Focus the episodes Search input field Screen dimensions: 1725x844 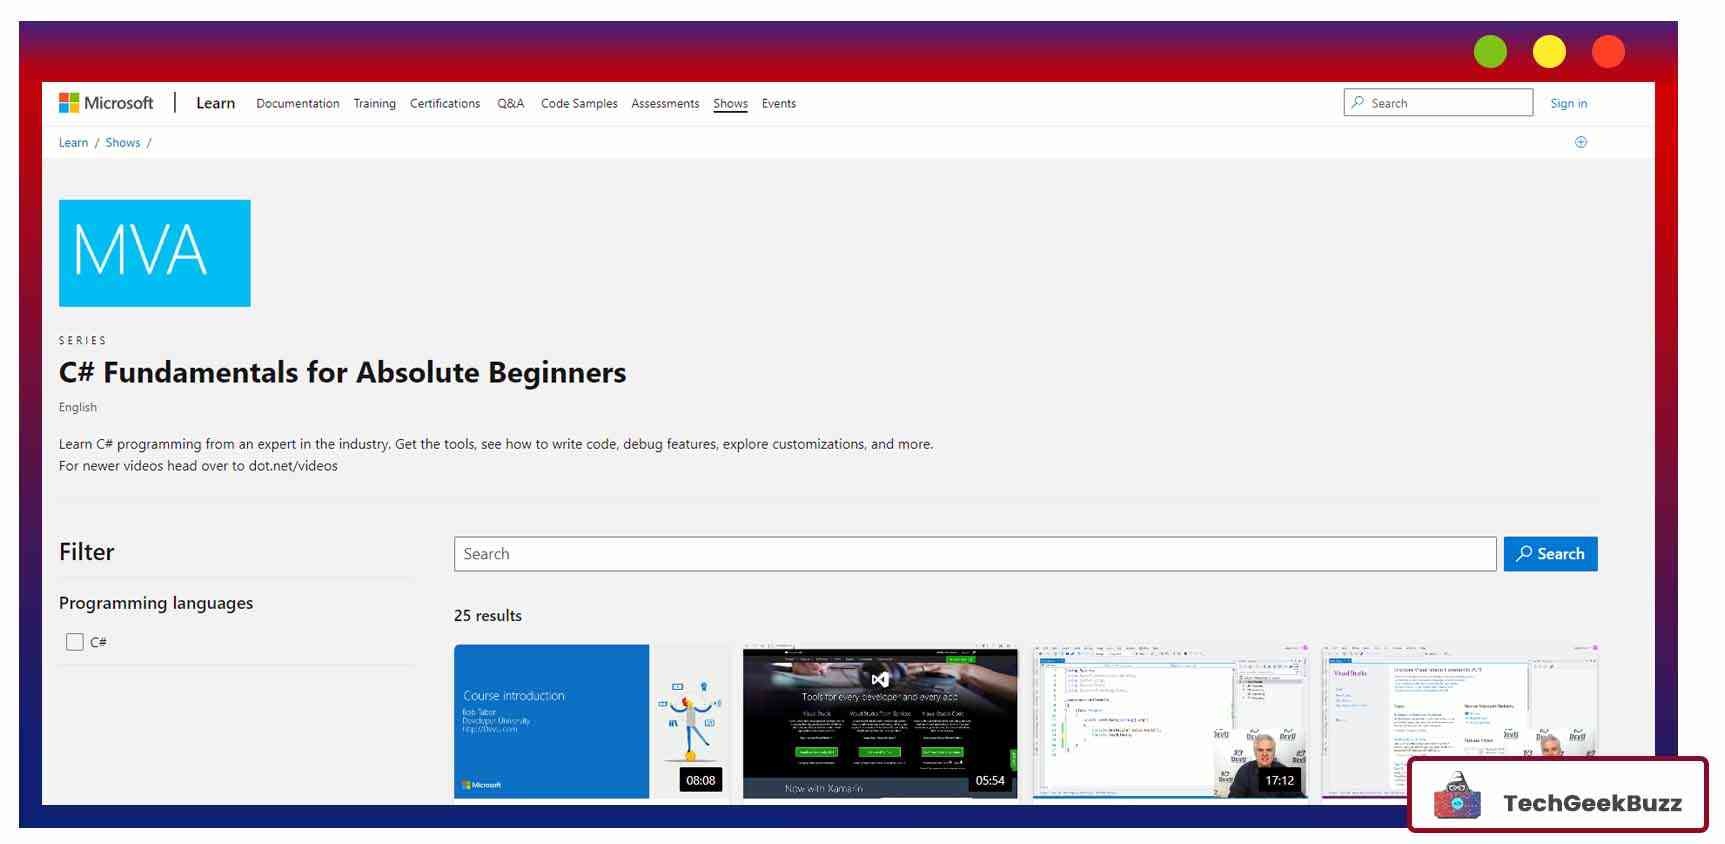coord(974,554)
